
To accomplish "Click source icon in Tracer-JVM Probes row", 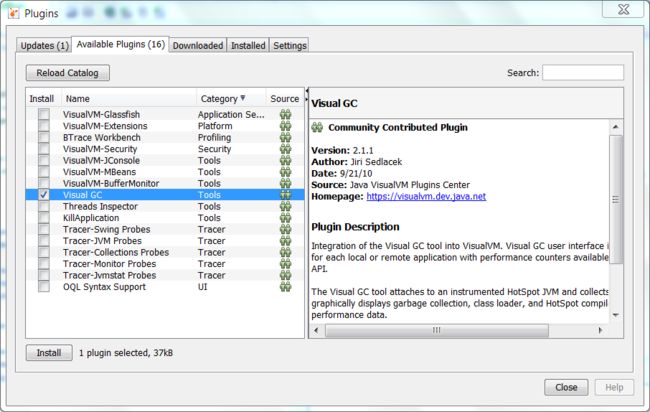I will tap(285, 241).
